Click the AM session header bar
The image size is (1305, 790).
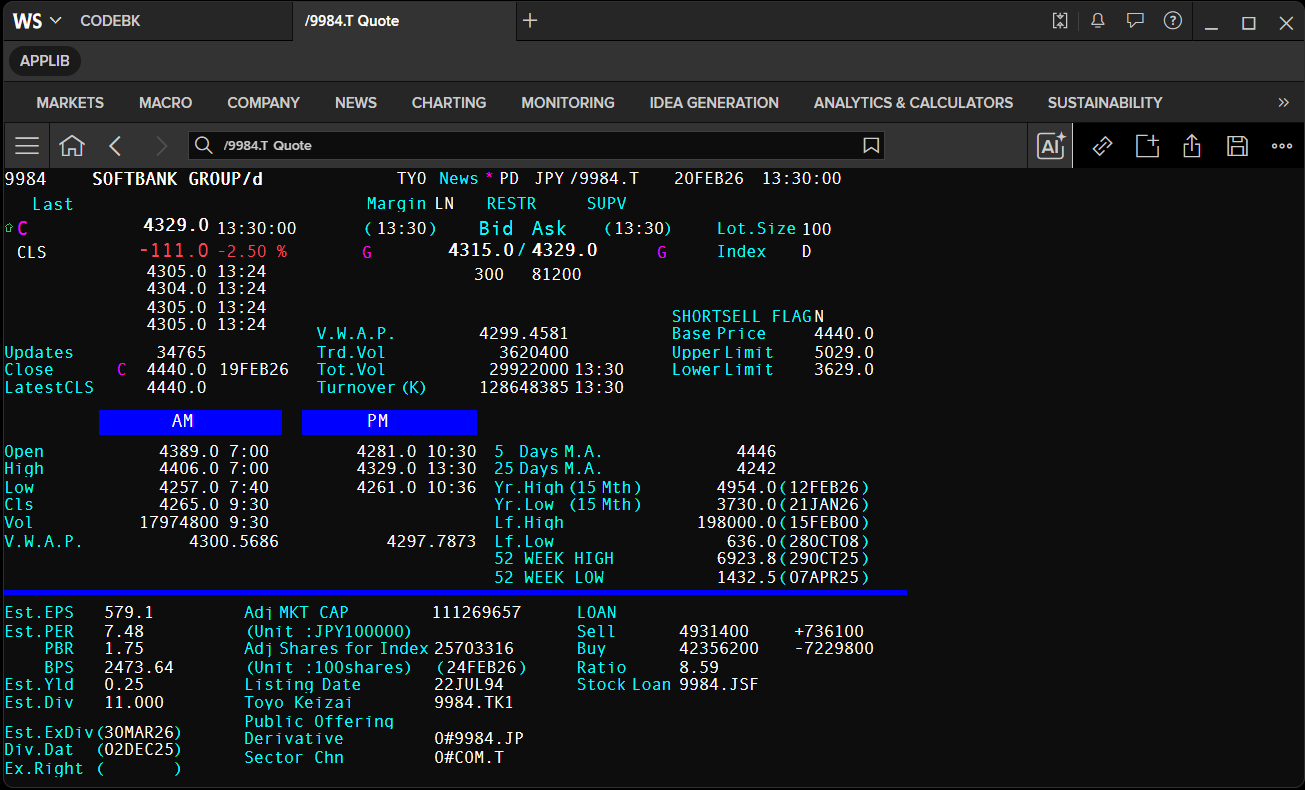tap(190, 422)
